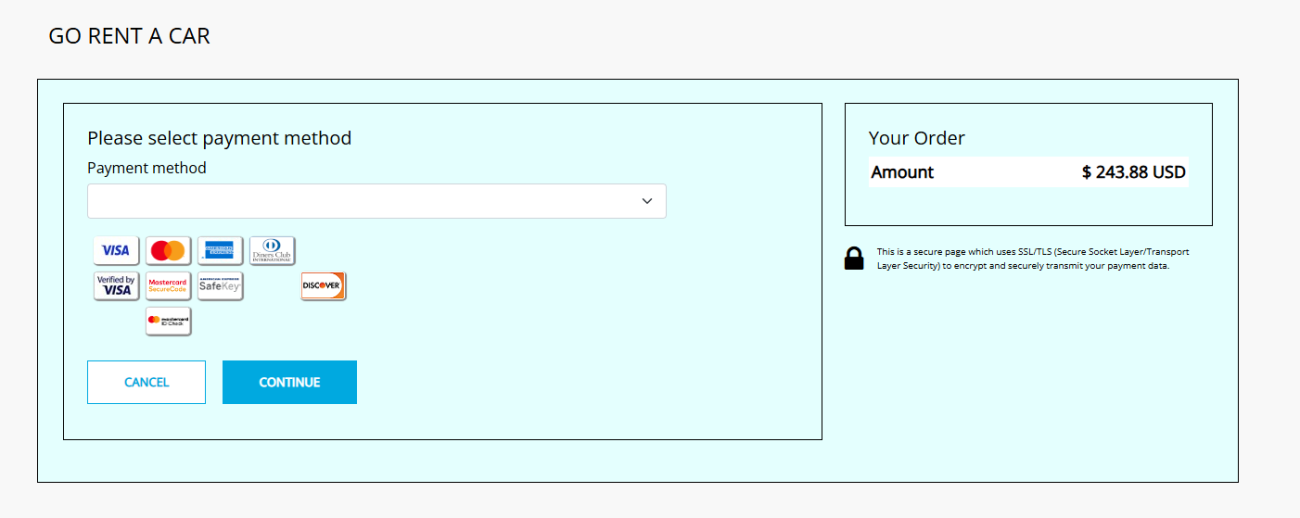Click the Mastercard ID Check badge
Viewport: 1300px width, 518px height.
(168, 321)
